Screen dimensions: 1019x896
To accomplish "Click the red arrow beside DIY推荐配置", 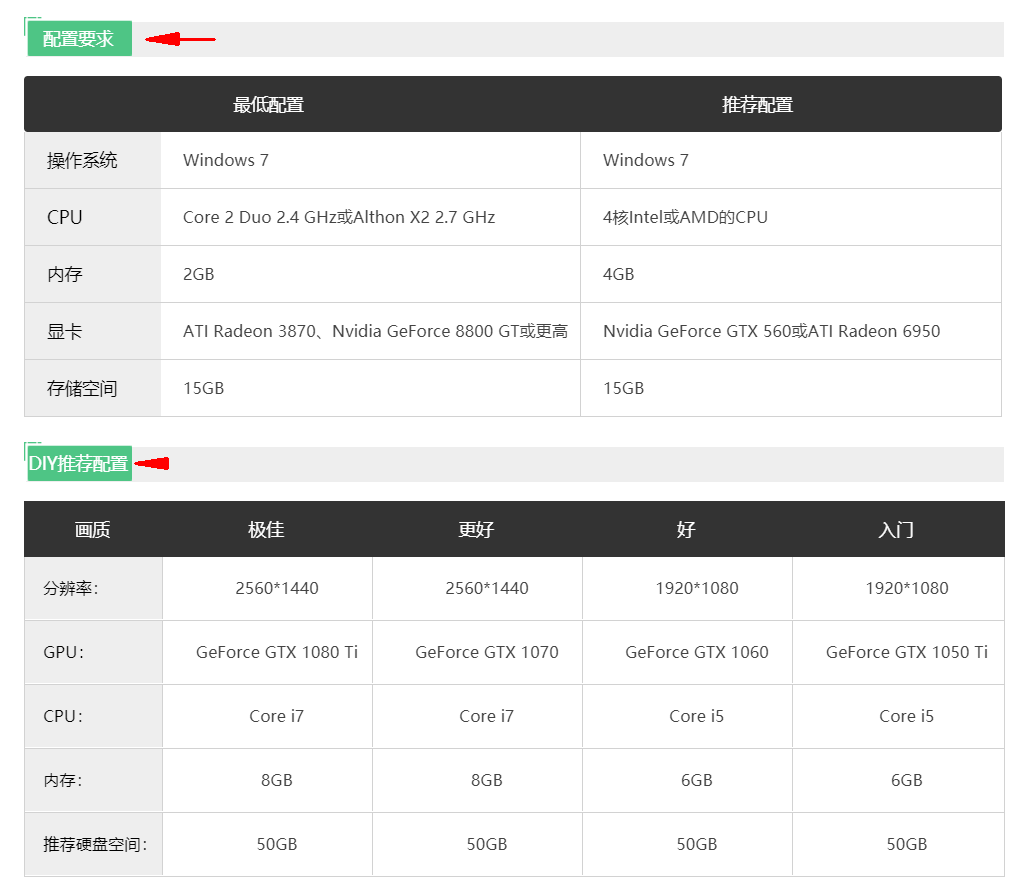I will [x=152, y=464].
